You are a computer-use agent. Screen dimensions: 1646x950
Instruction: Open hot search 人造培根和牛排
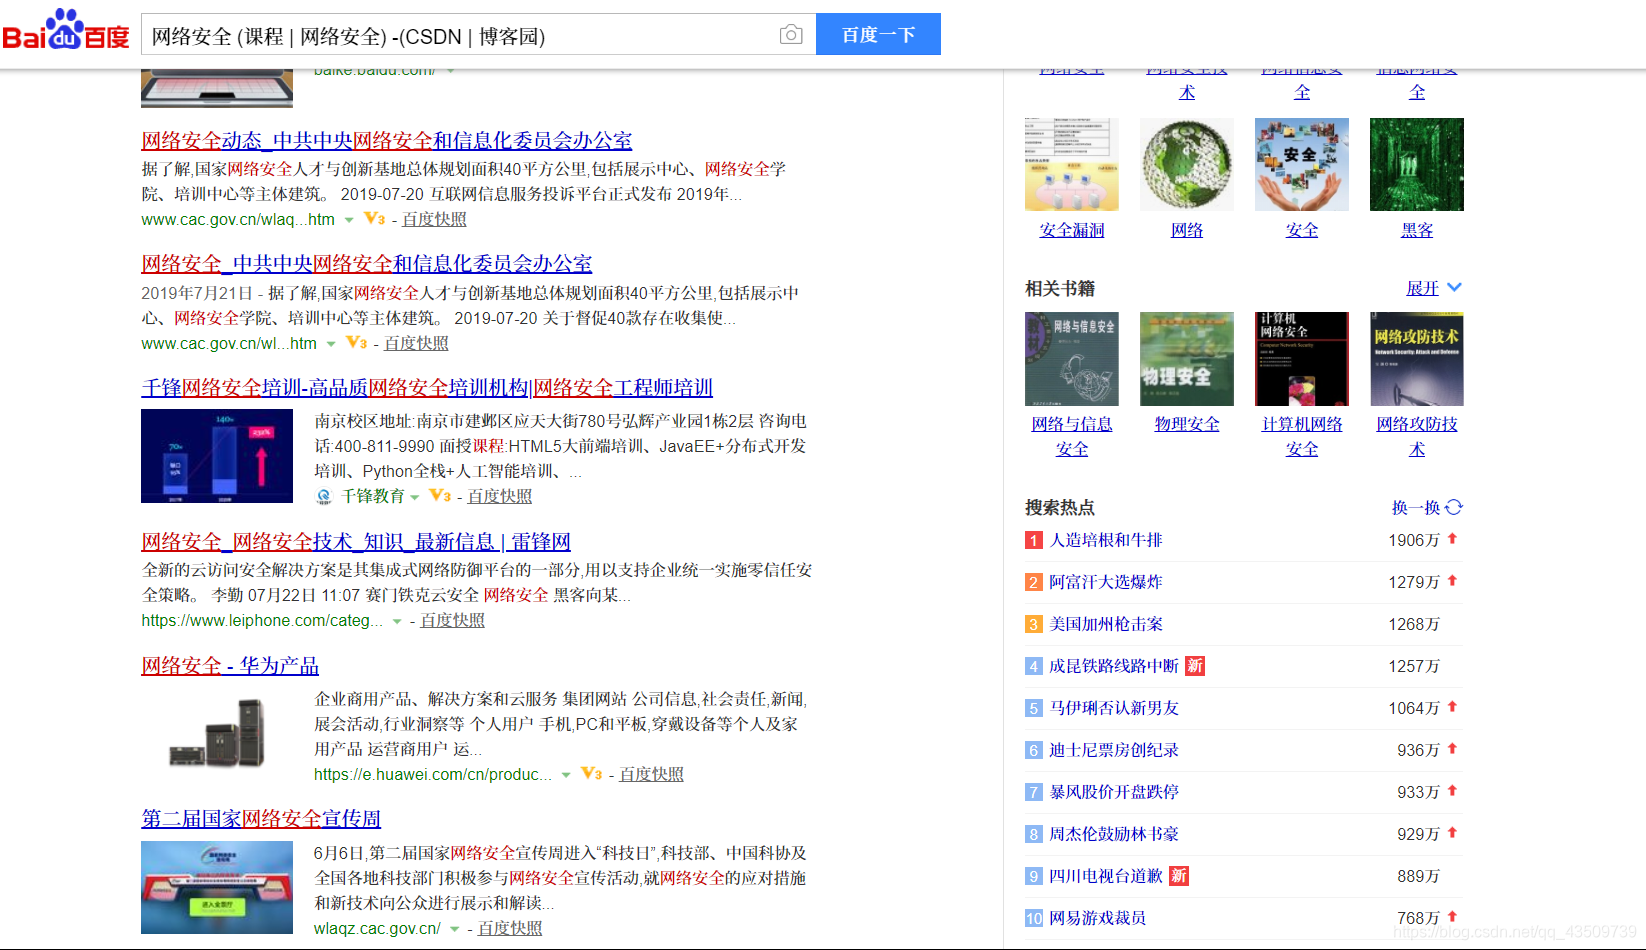click(1106, 540)
